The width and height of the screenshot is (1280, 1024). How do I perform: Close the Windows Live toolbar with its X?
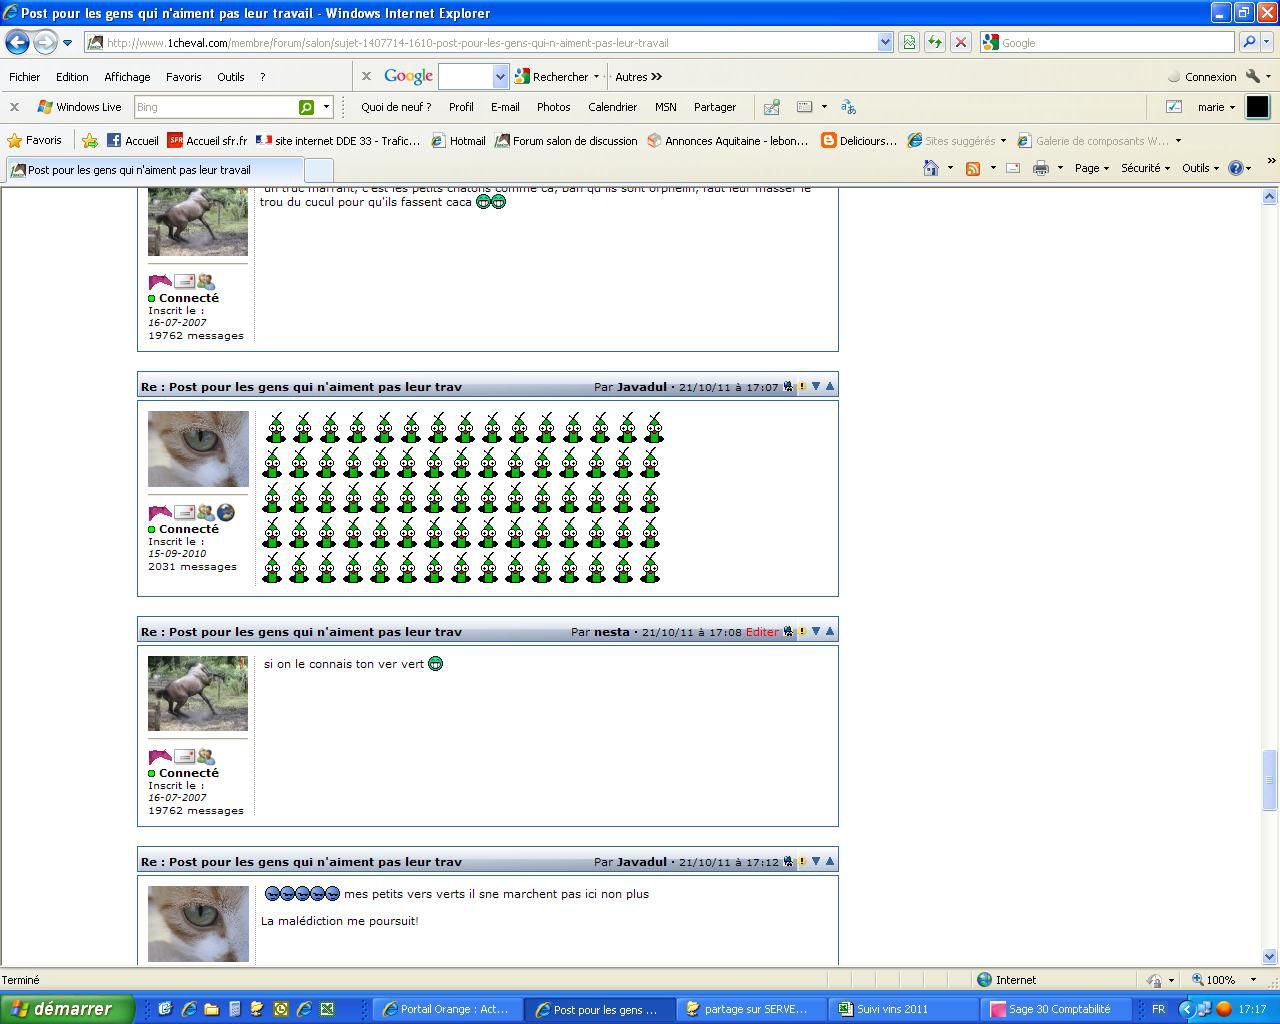click(x=14, y=107)
